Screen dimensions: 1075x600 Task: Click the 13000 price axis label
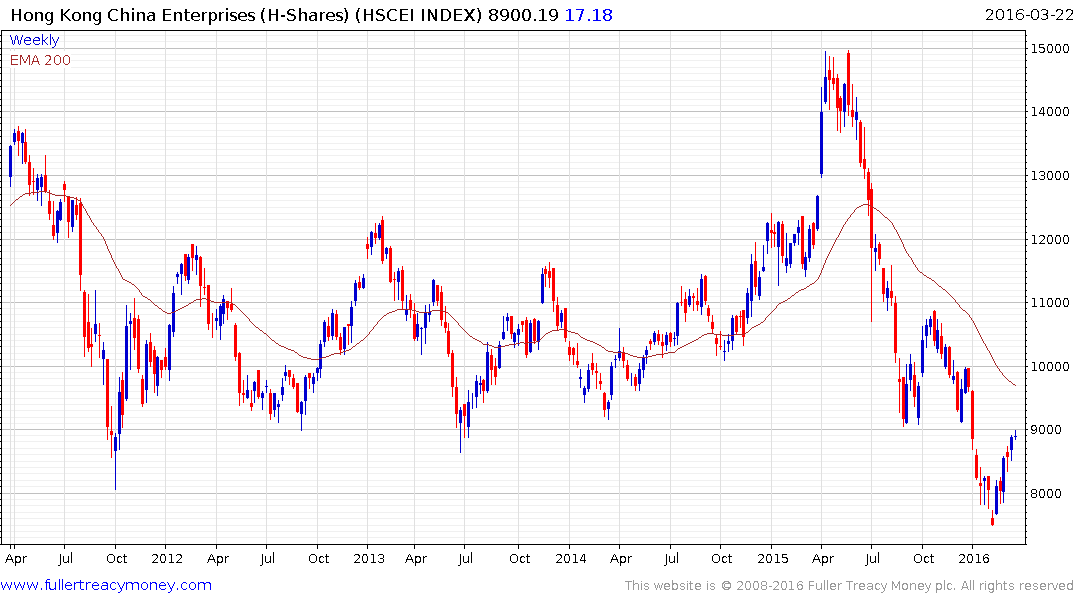(x=1046, y=176)
